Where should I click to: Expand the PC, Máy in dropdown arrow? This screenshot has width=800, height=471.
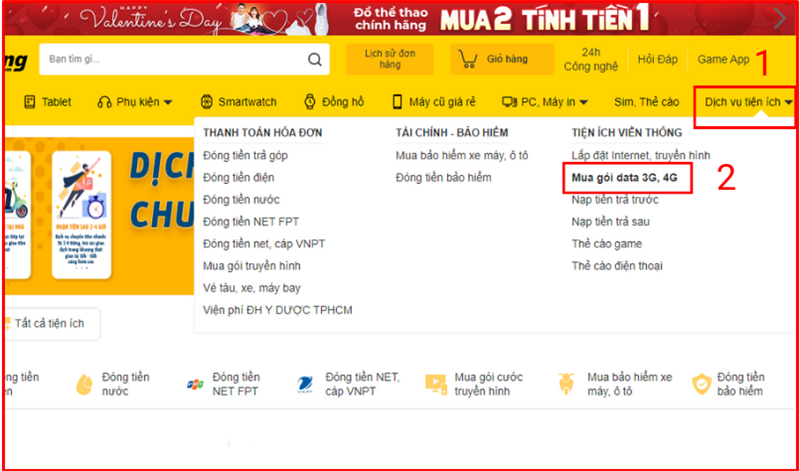coord(584,103)
